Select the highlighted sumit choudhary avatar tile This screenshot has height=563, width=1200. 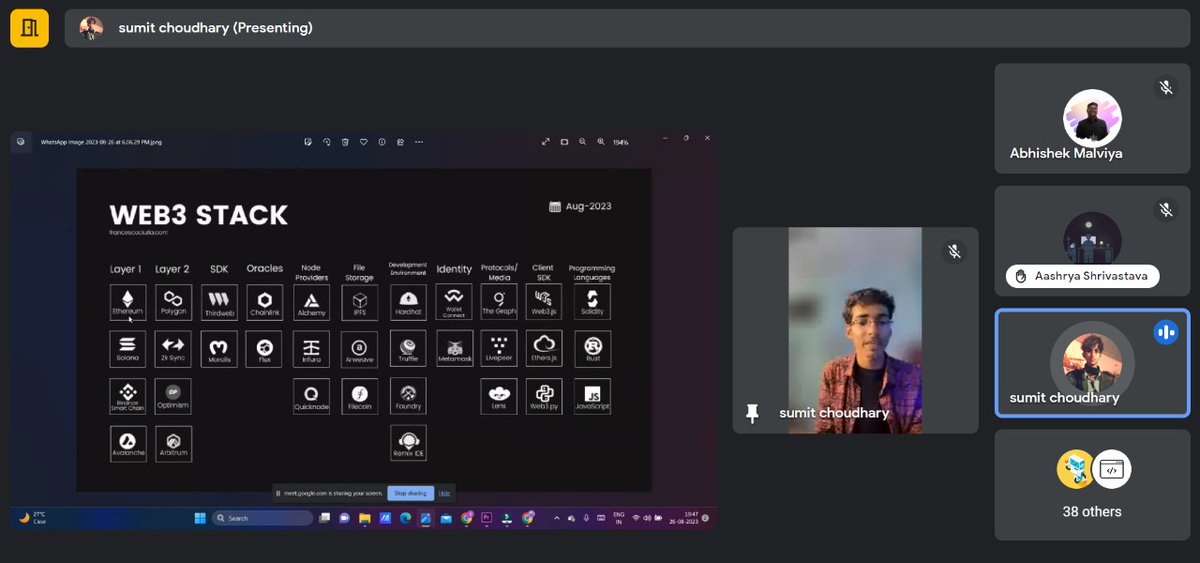tap(1092, 363)
